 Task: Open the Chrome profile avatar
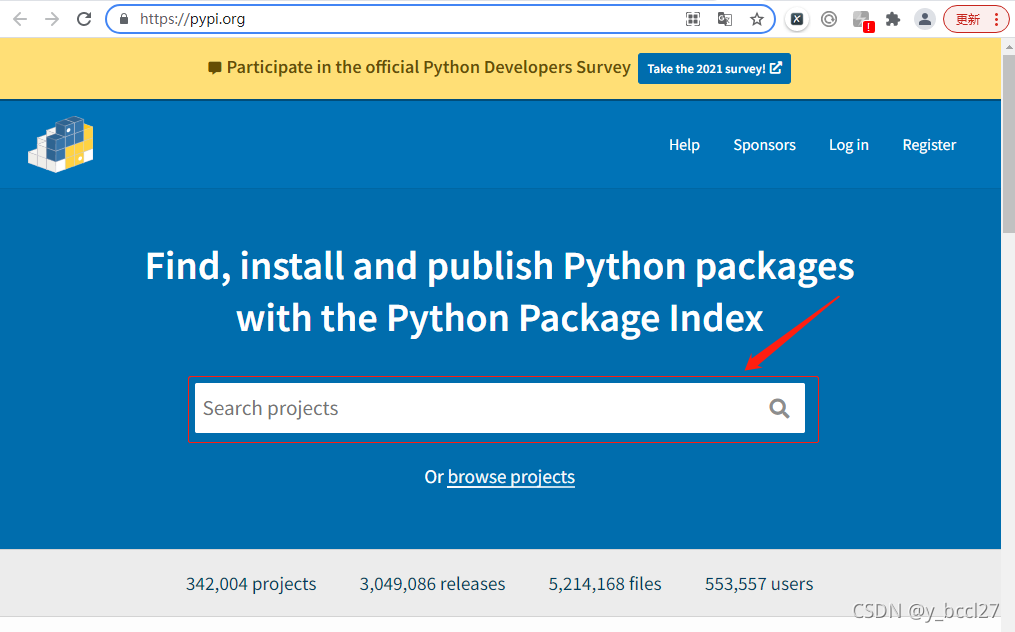(925, 19)
